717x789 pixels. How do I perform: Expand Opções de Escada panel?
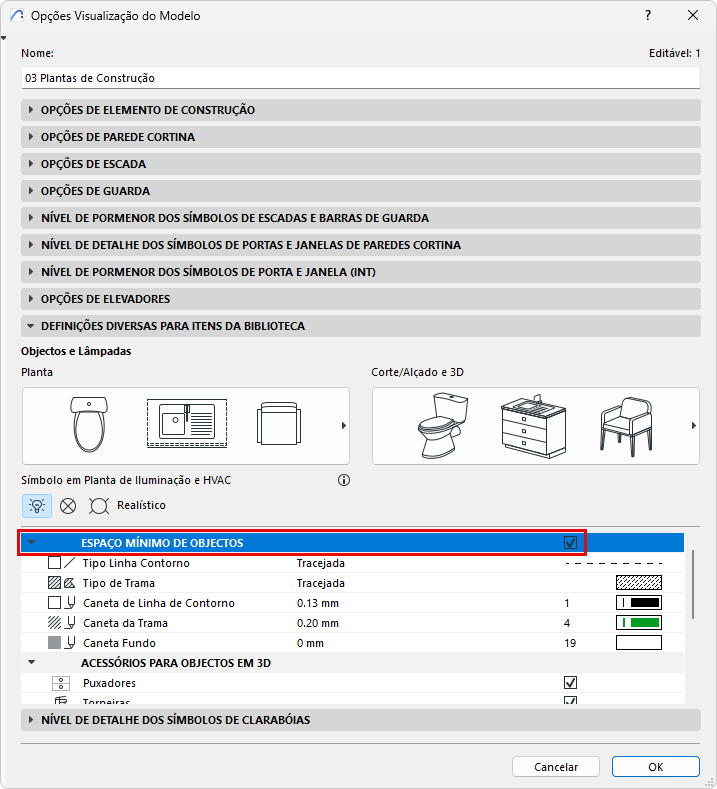pyautogui.click(x=361, y=164)
